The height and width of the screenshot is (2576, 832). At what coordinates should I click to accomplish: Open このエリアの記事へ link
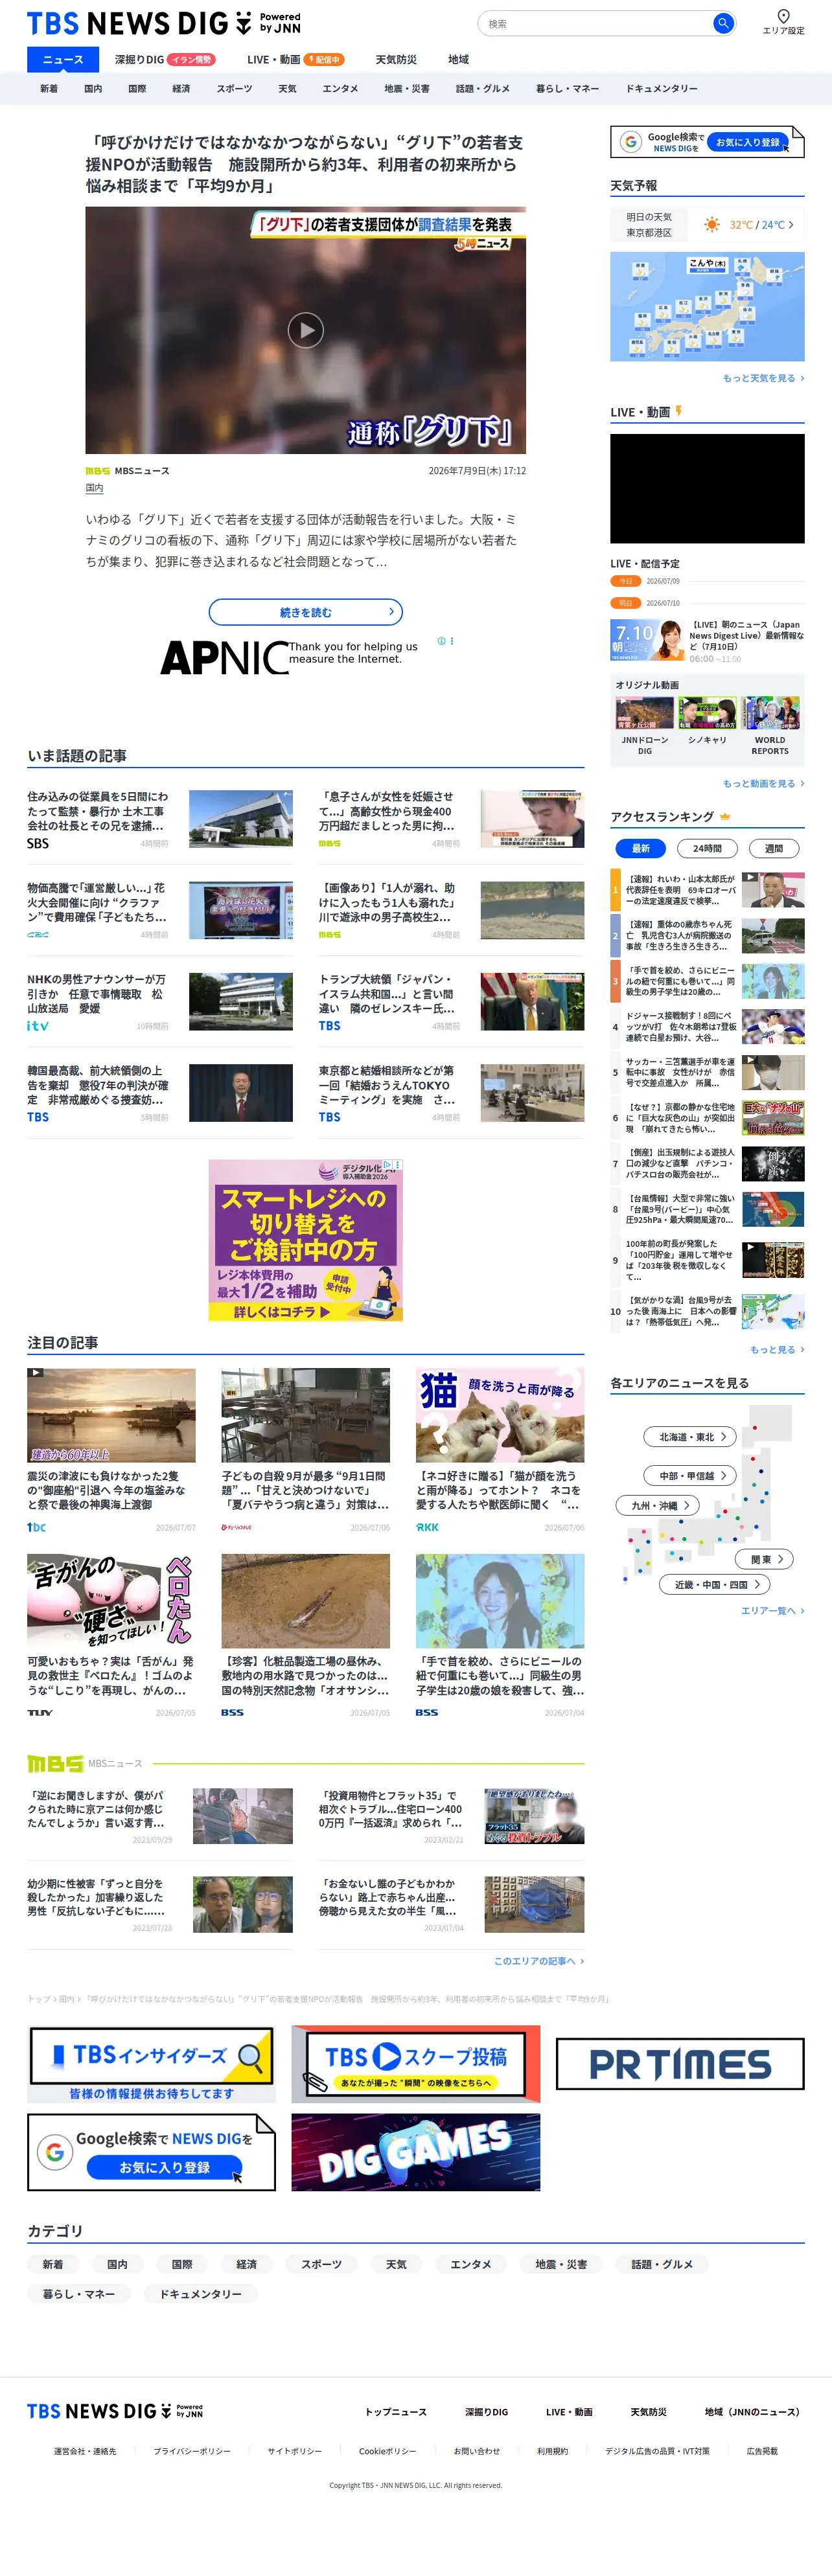[539, 1961]
